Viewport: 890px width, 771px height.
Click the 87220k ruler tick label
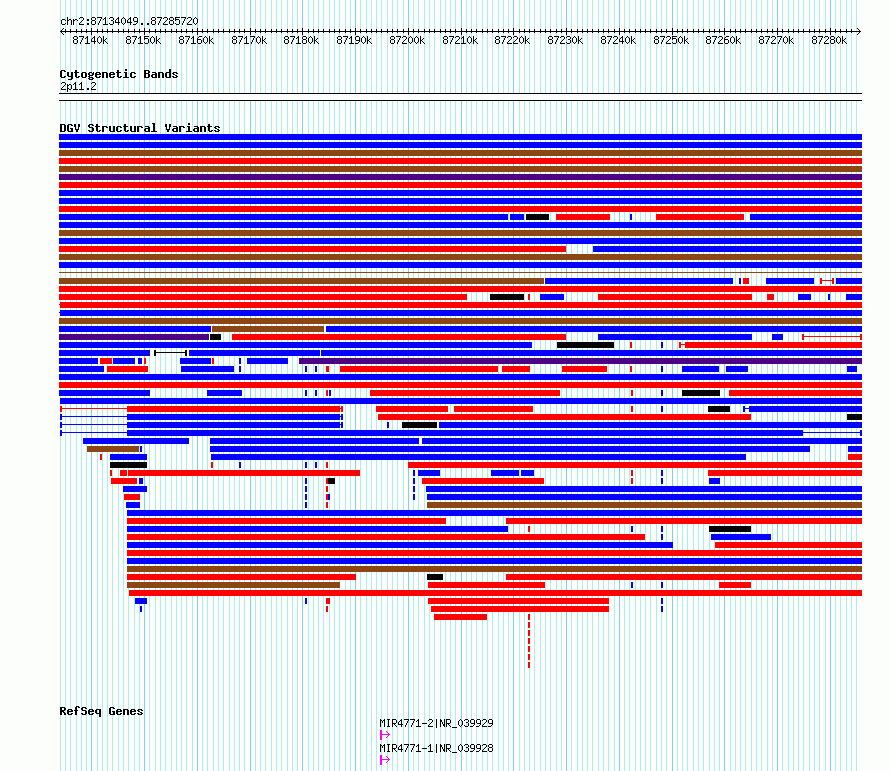512,40
